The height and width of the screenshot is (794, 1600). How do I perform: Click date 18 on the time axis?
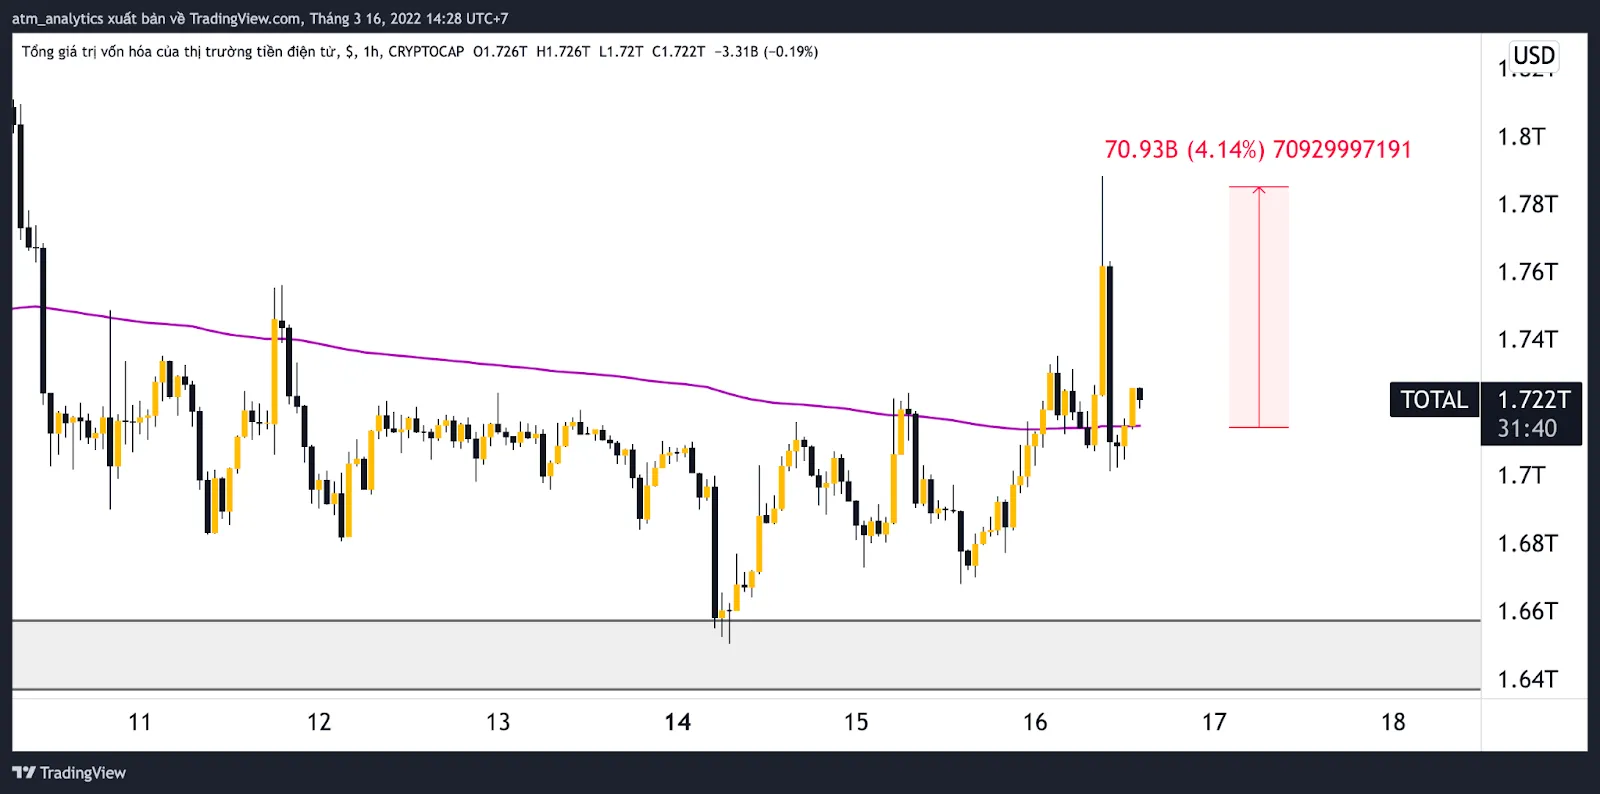click(1393, 722)
